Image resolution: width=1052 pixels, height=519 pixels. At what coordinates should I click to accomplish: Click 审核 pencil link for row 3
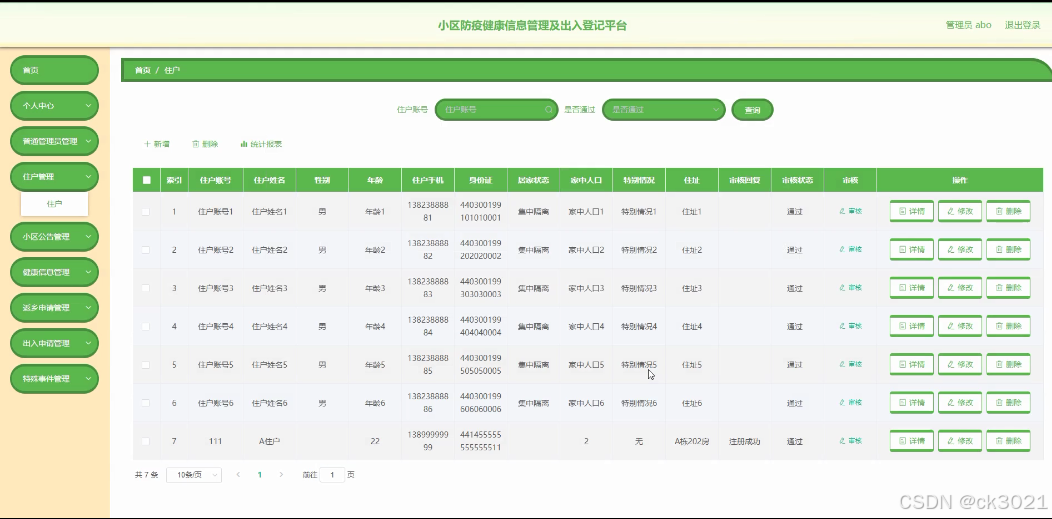850,288
